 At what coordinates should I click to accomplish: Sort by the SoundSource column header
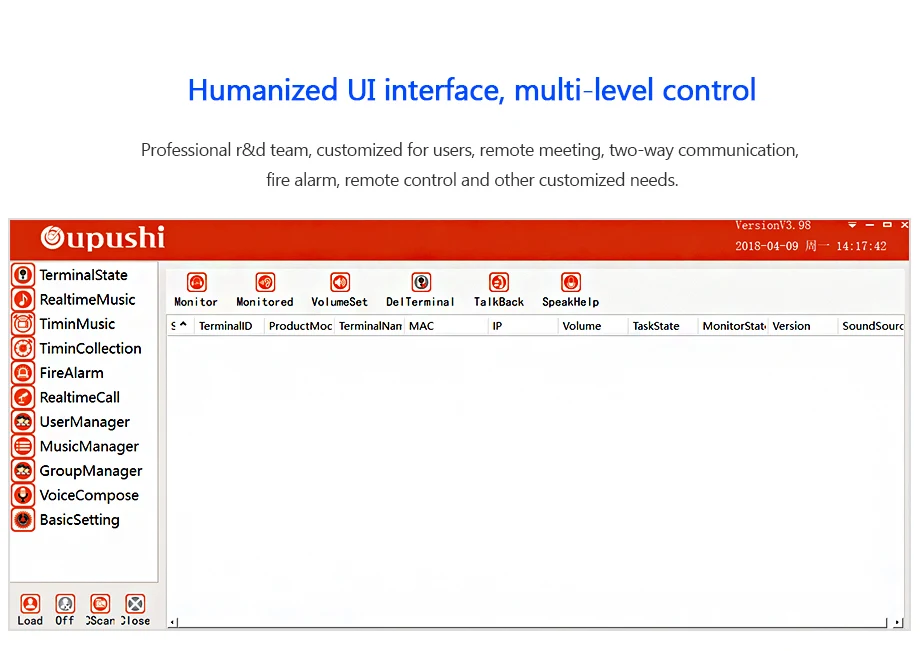872,326
